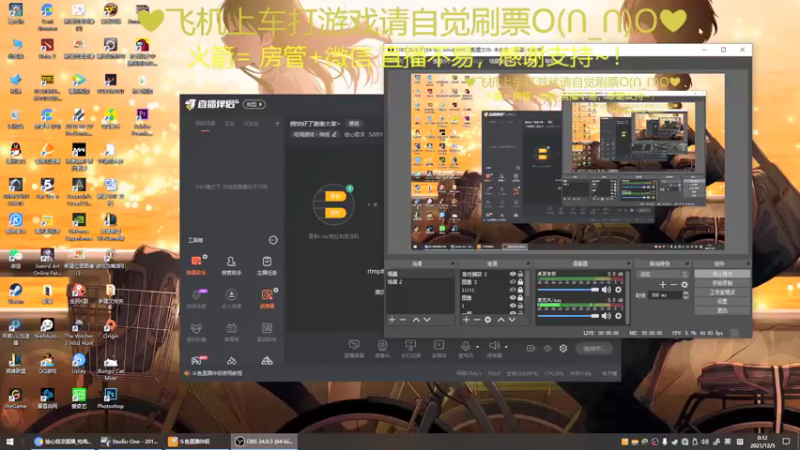Select the third scenes tab in 直播伴侣
The width and height of the screenshot is (800, 450).
pos(251,123)
